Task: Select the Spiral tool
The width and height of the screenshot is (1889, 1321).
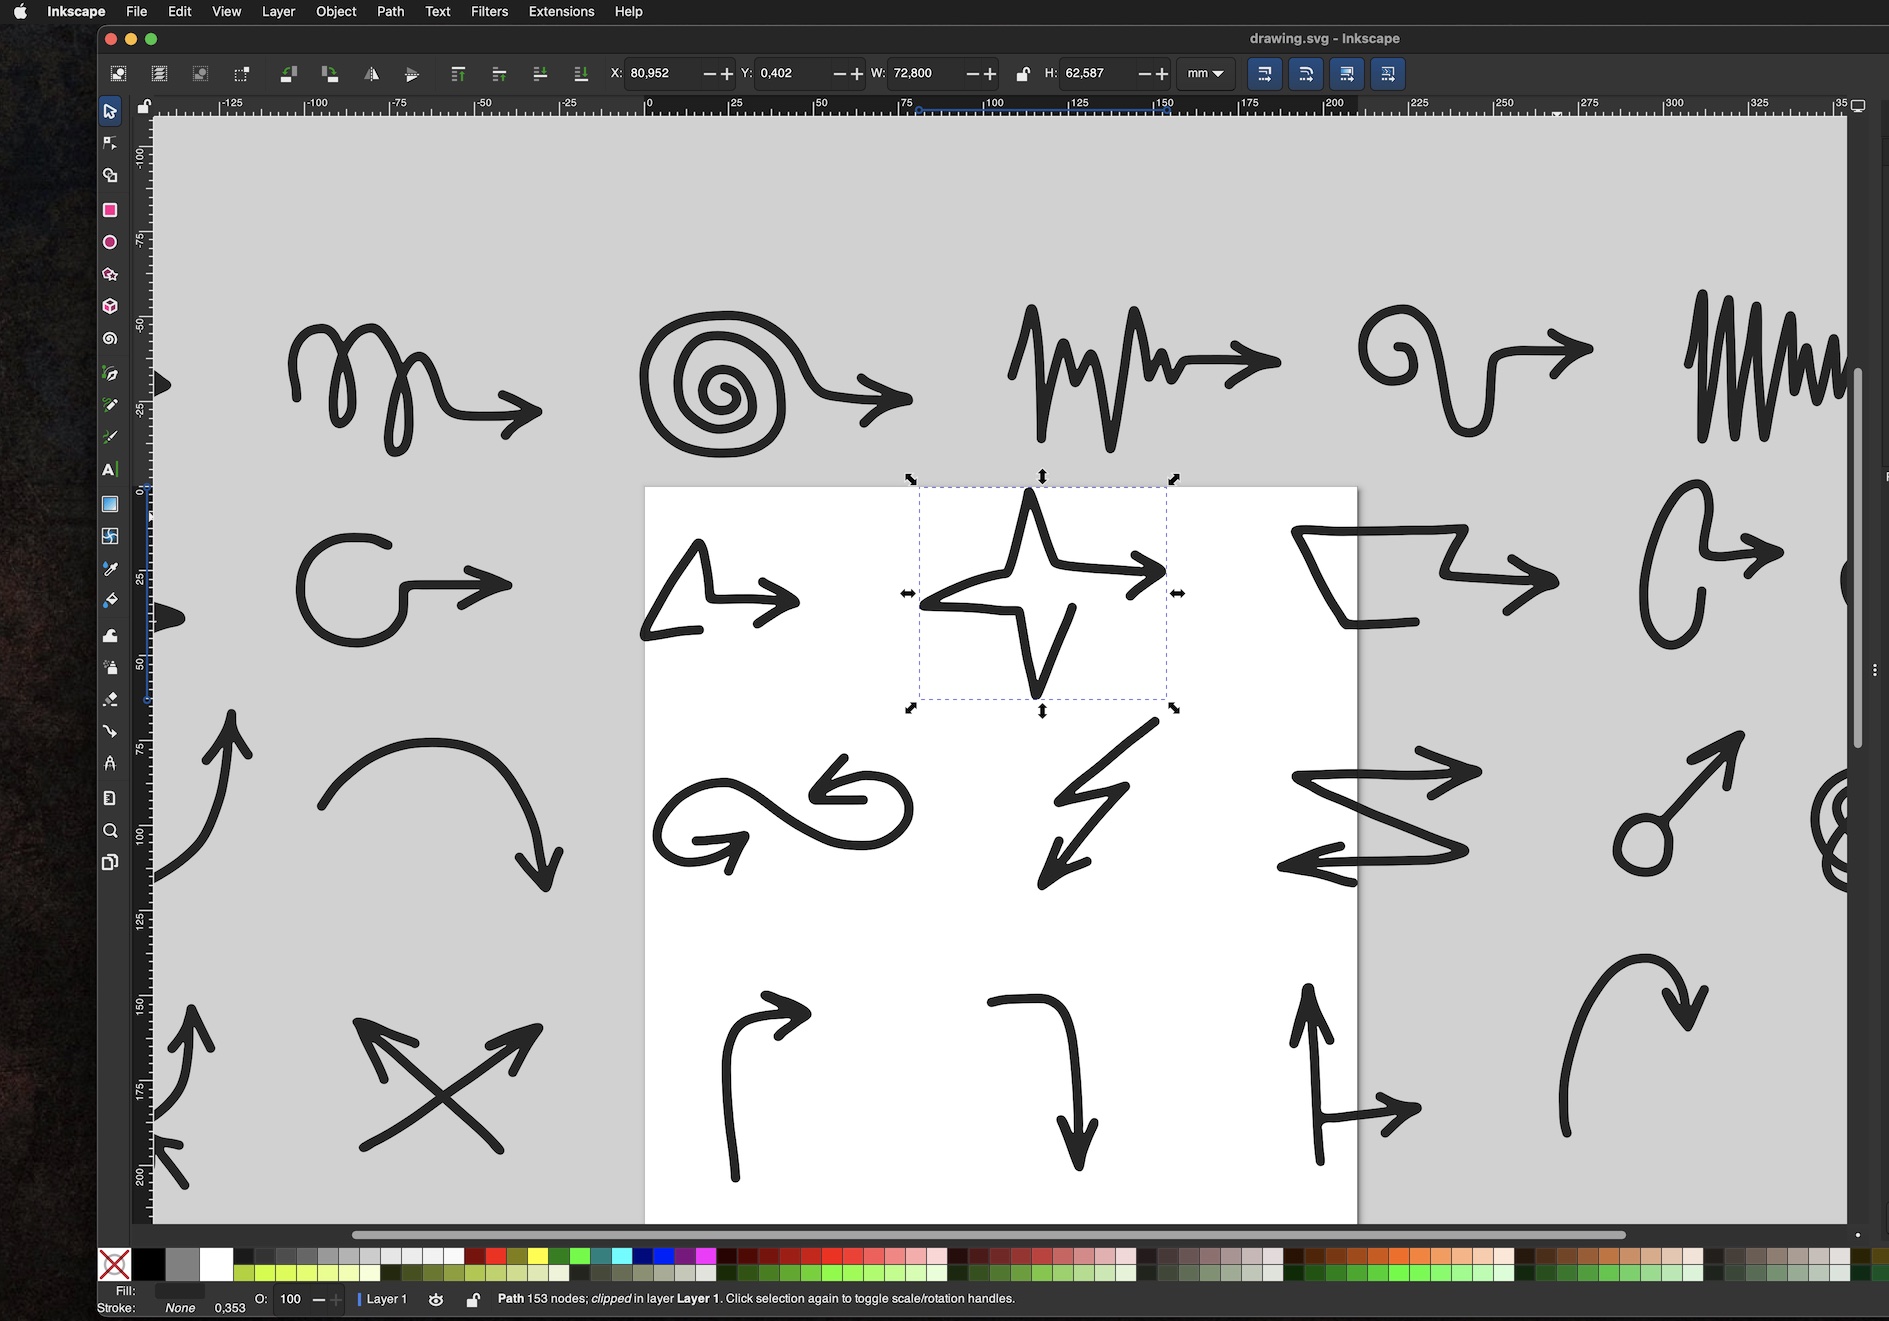Action: (x=110, y=339)
